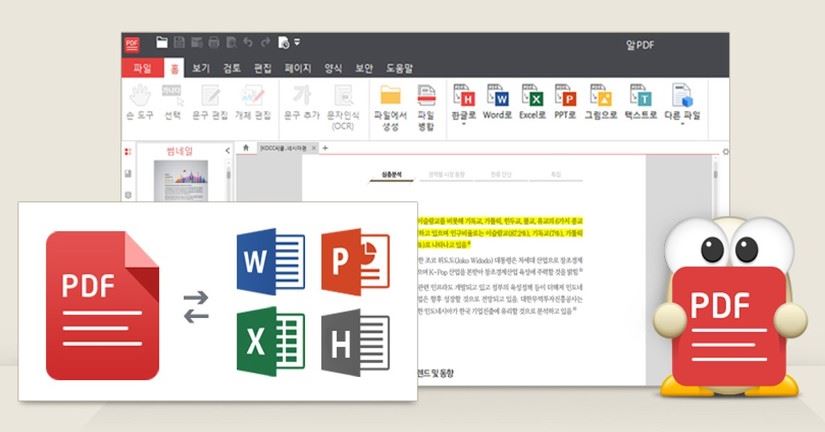
Task: Choose the 선택 selection tool
Action: click(173, 103)
